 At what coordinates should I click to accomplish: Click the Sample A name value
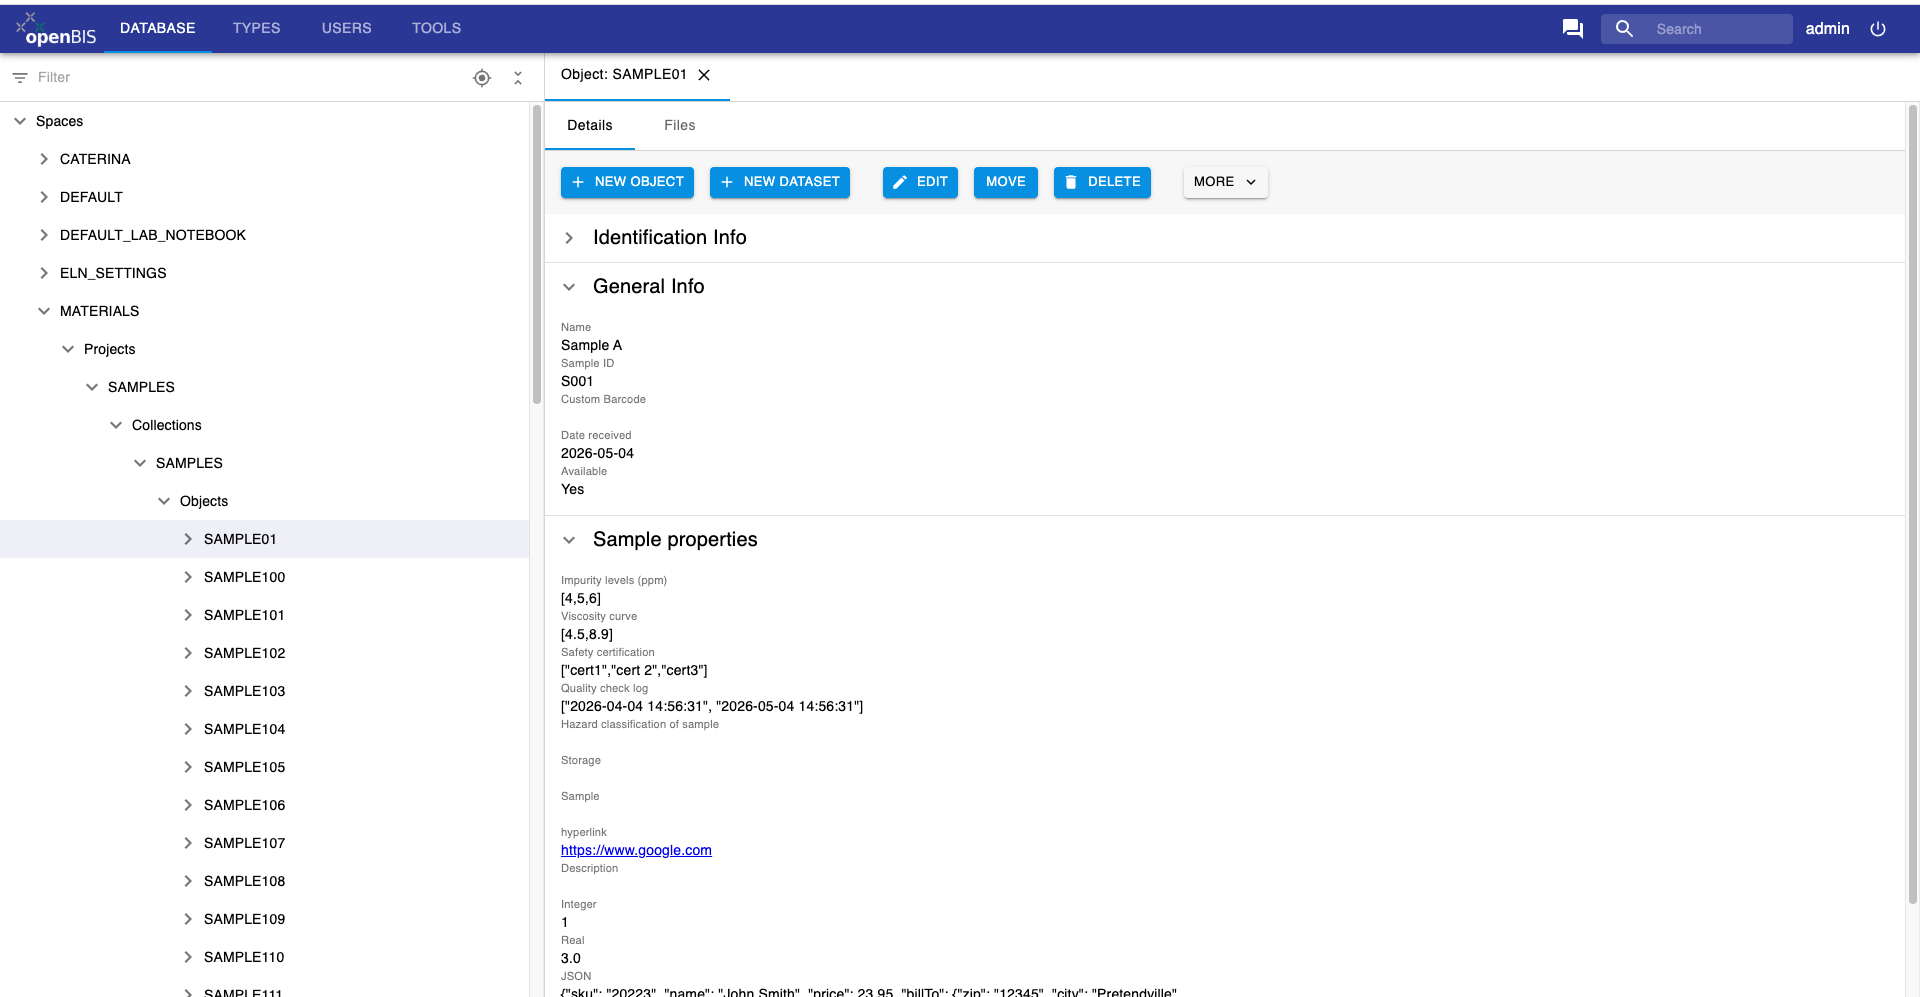pos(591,345)
